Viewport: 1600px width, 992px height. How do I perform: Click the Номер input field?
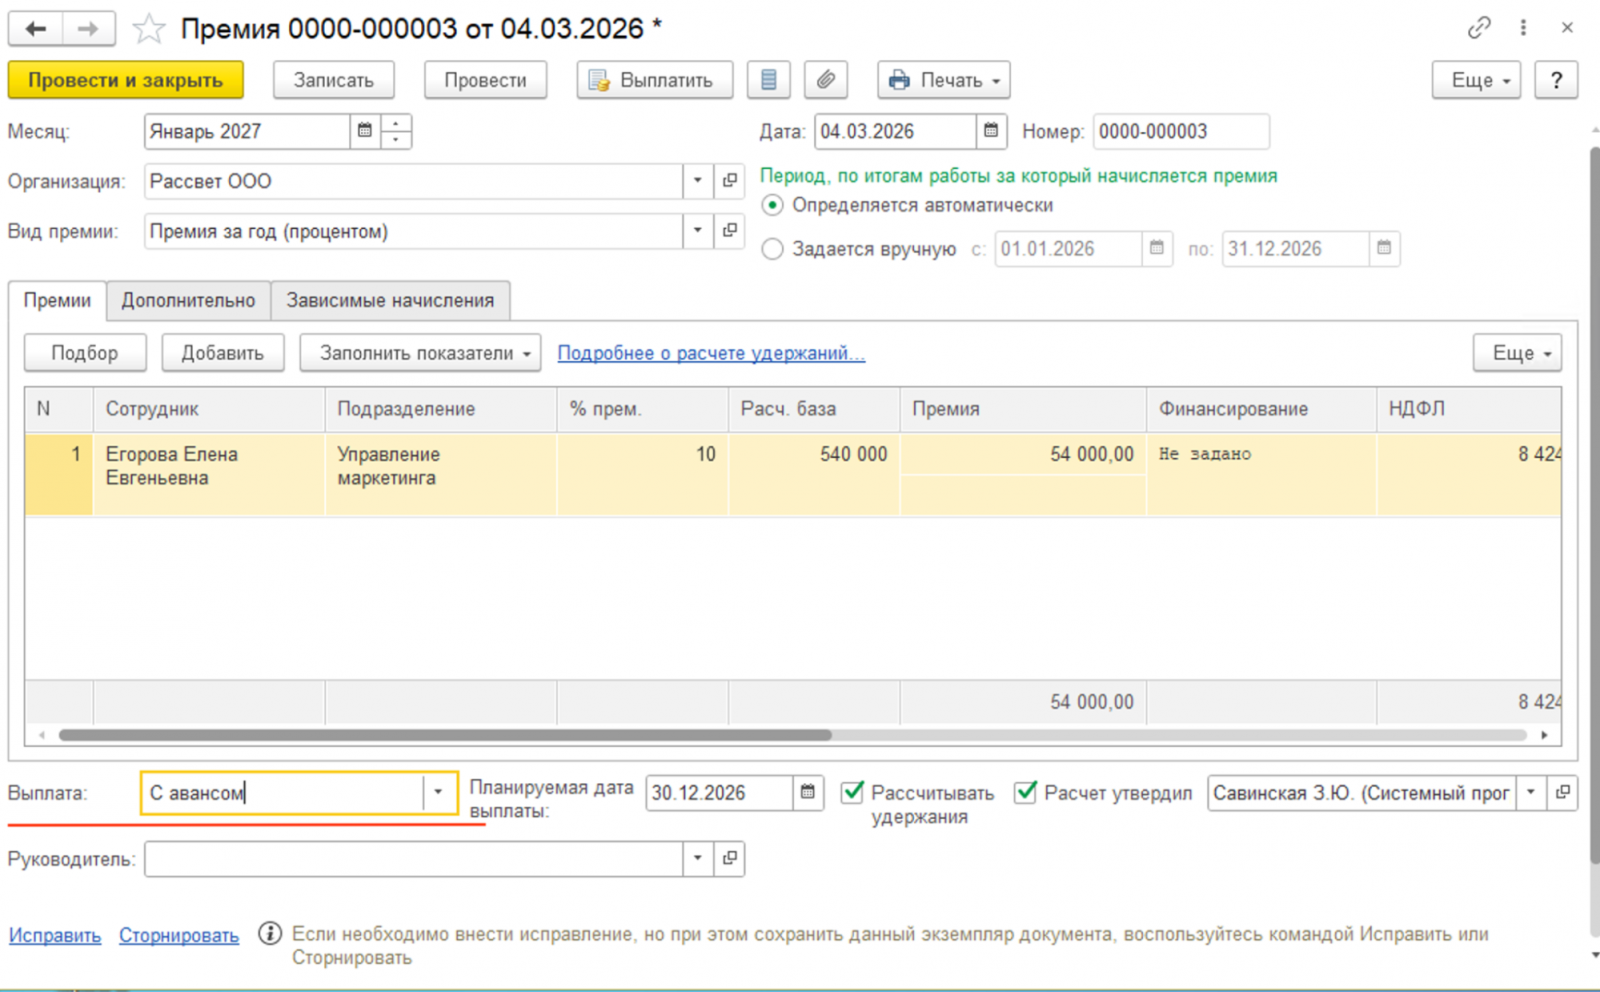click(x=1181, y=131)
